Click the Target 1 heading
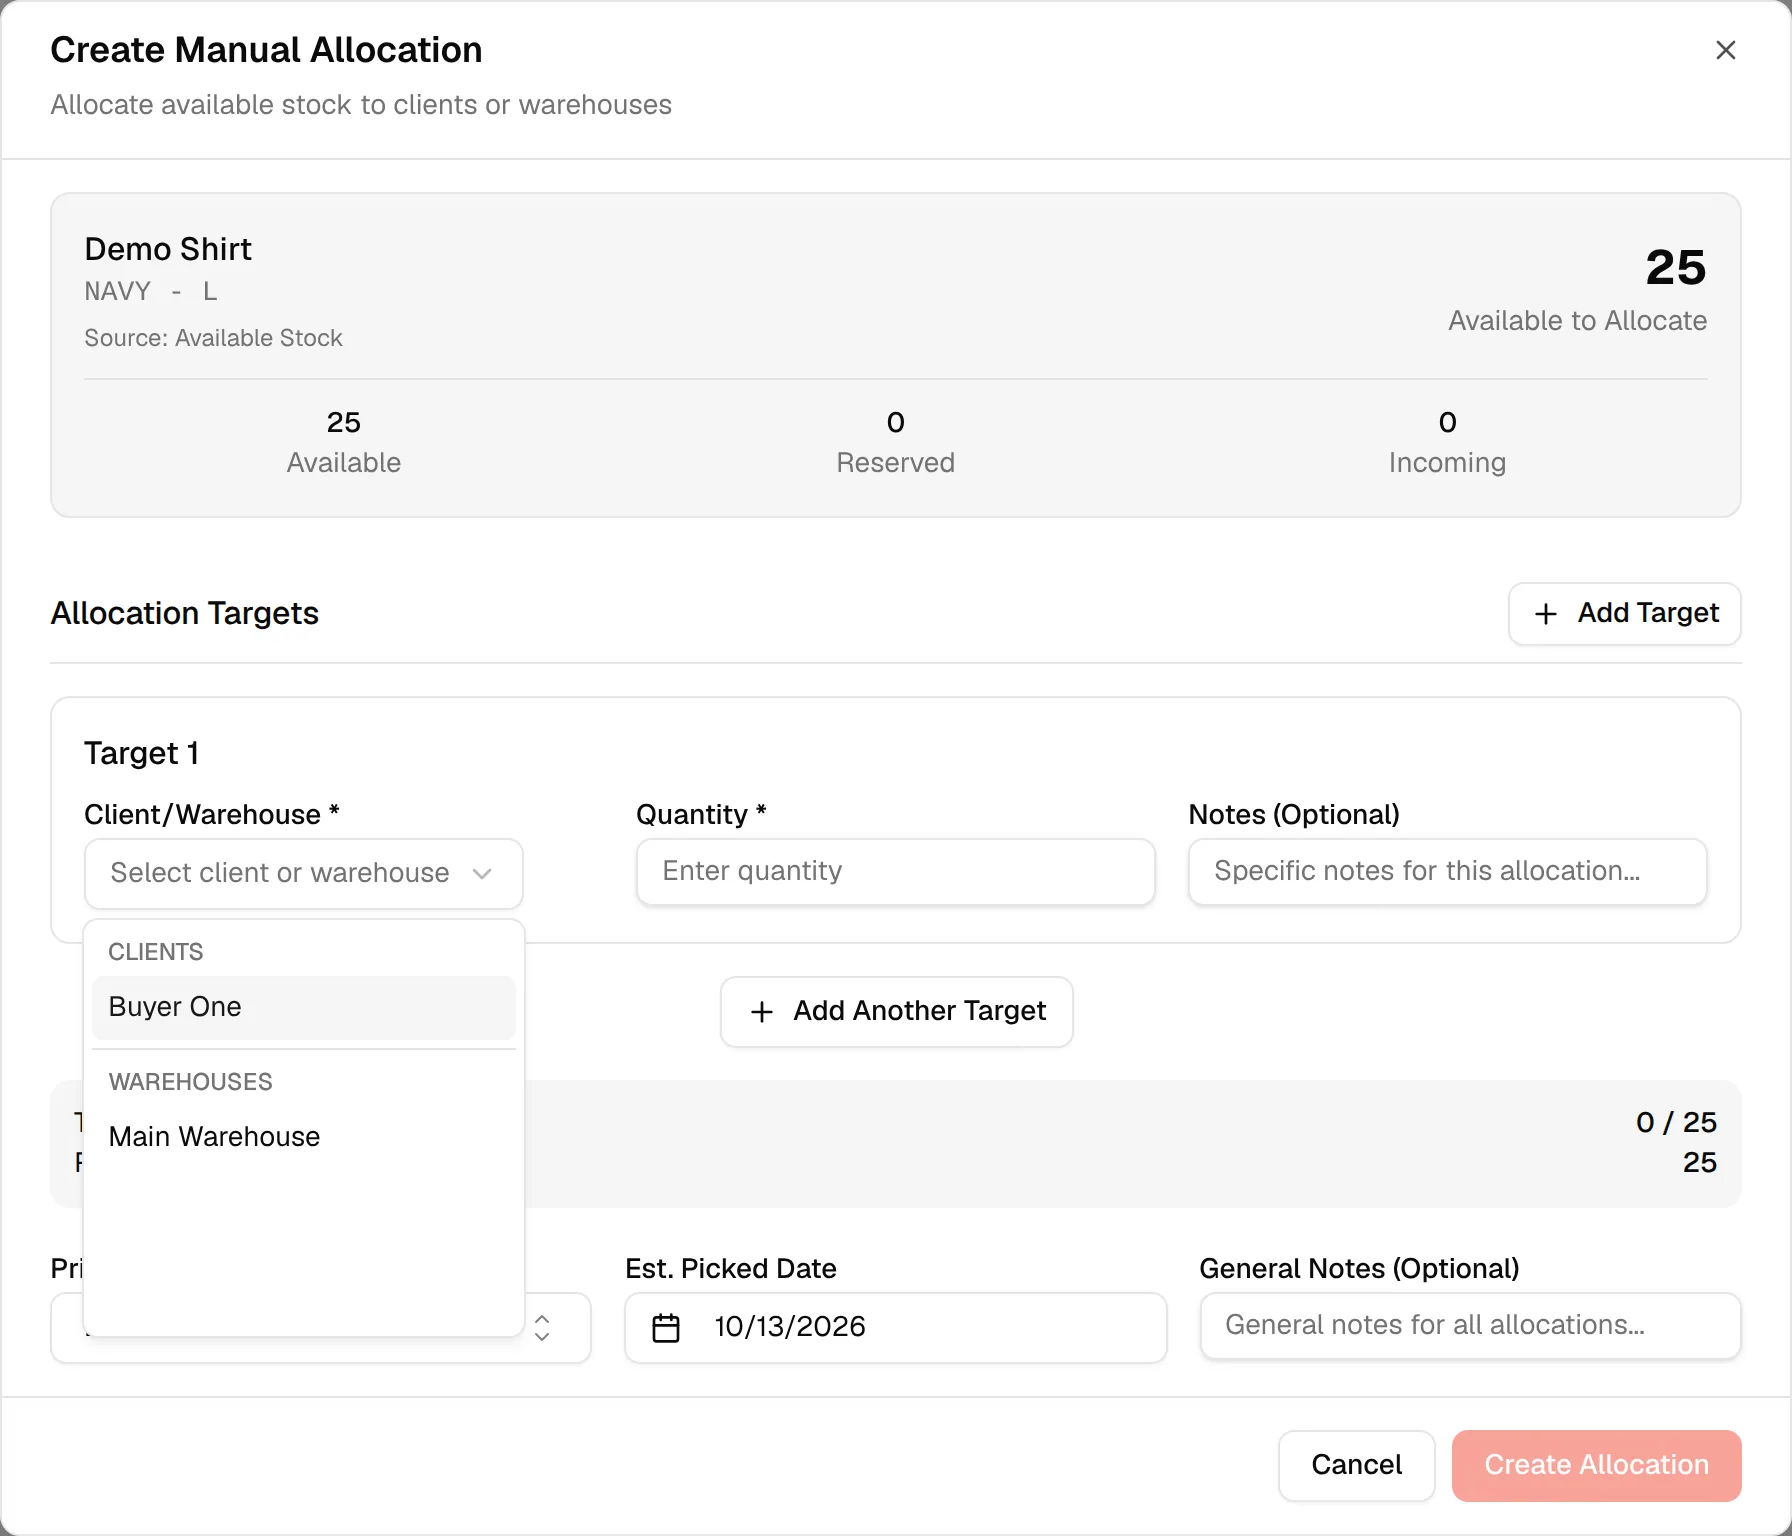Image resolution: width=1792 pixels, height=1536 pixels. [x=141, y=753]
